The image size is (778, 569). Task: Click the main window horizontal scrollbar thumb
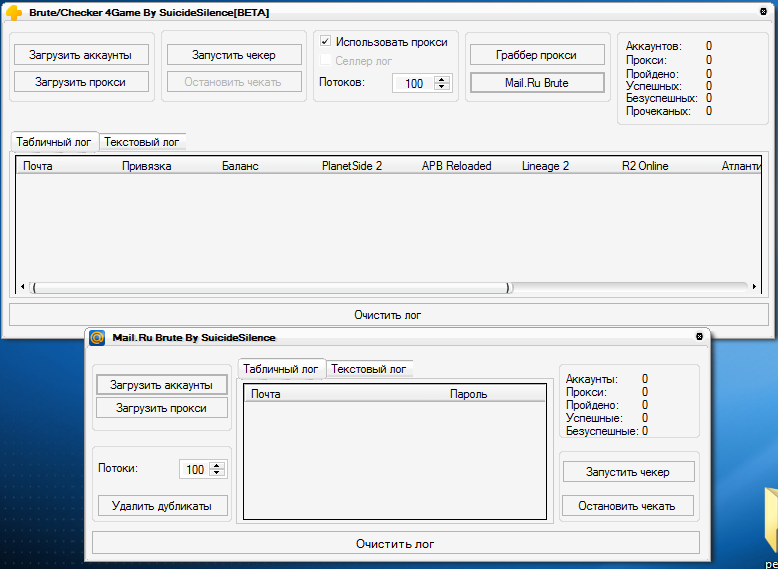coord(270,288)
